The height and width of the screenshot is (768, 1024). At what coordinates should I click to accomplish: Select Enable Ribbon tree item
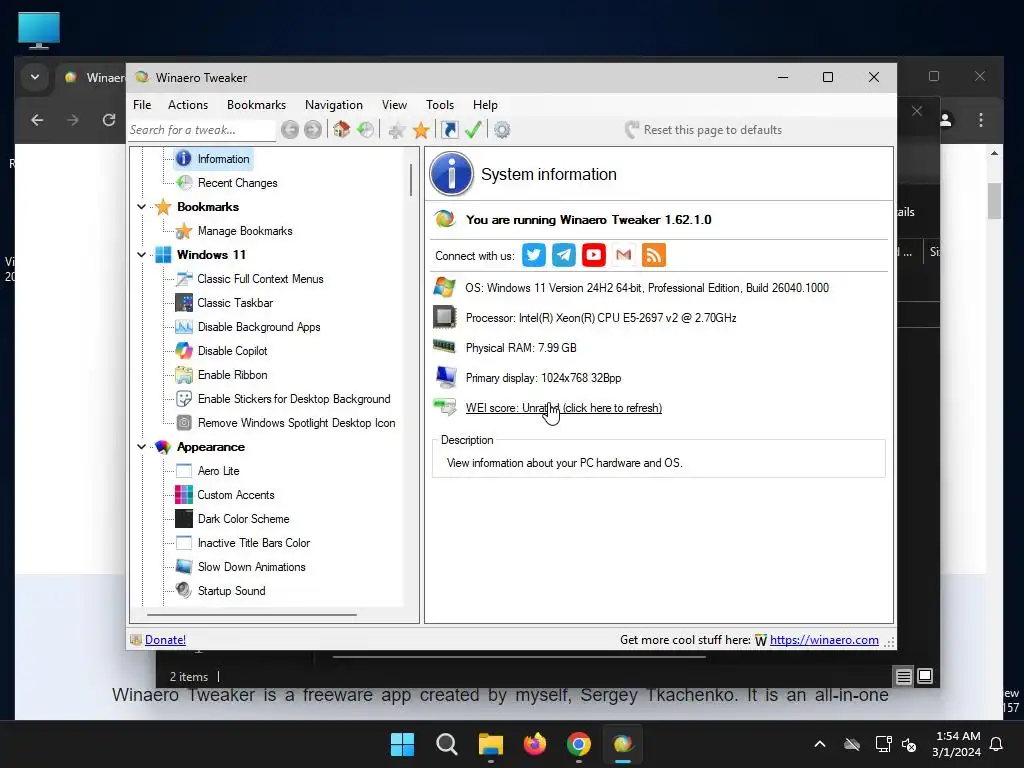coord(232,375)
